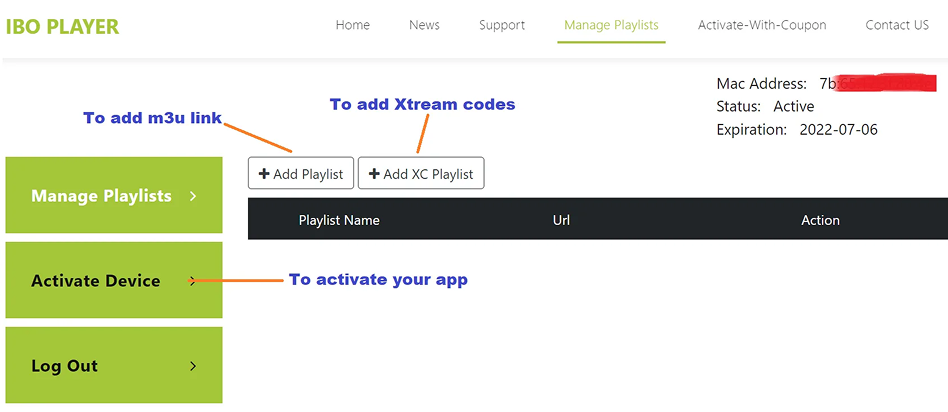Click the IBO PLAYER logo
The image size is (948, 412).
62,27
